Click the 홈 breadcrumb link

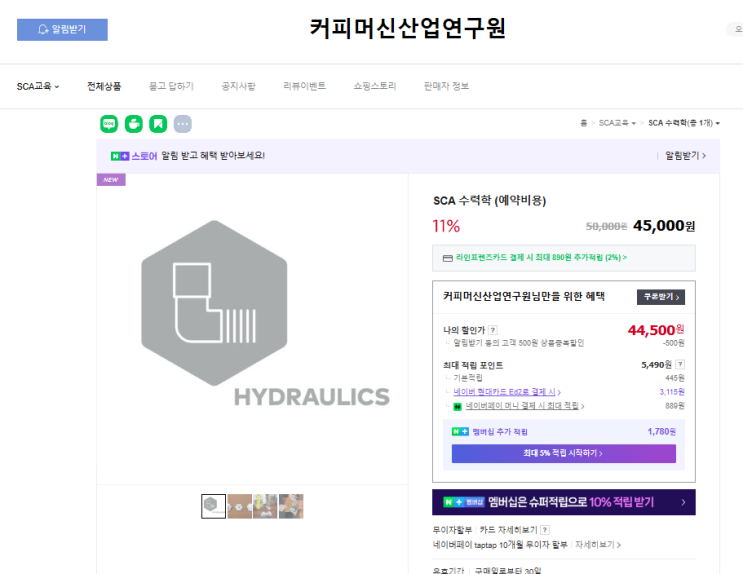pos(584,123)
